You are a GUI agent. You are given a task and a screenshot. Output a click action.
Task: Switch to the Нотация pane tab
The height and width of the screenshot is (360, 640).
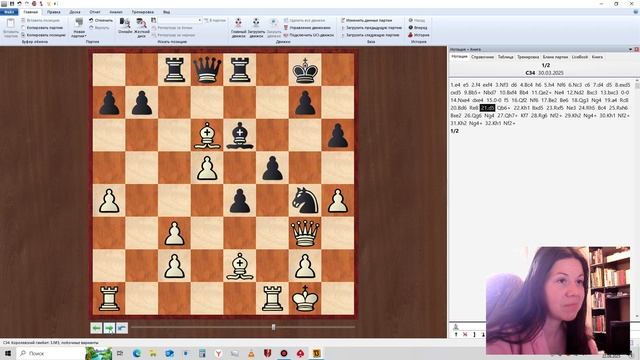pos(459,57)
